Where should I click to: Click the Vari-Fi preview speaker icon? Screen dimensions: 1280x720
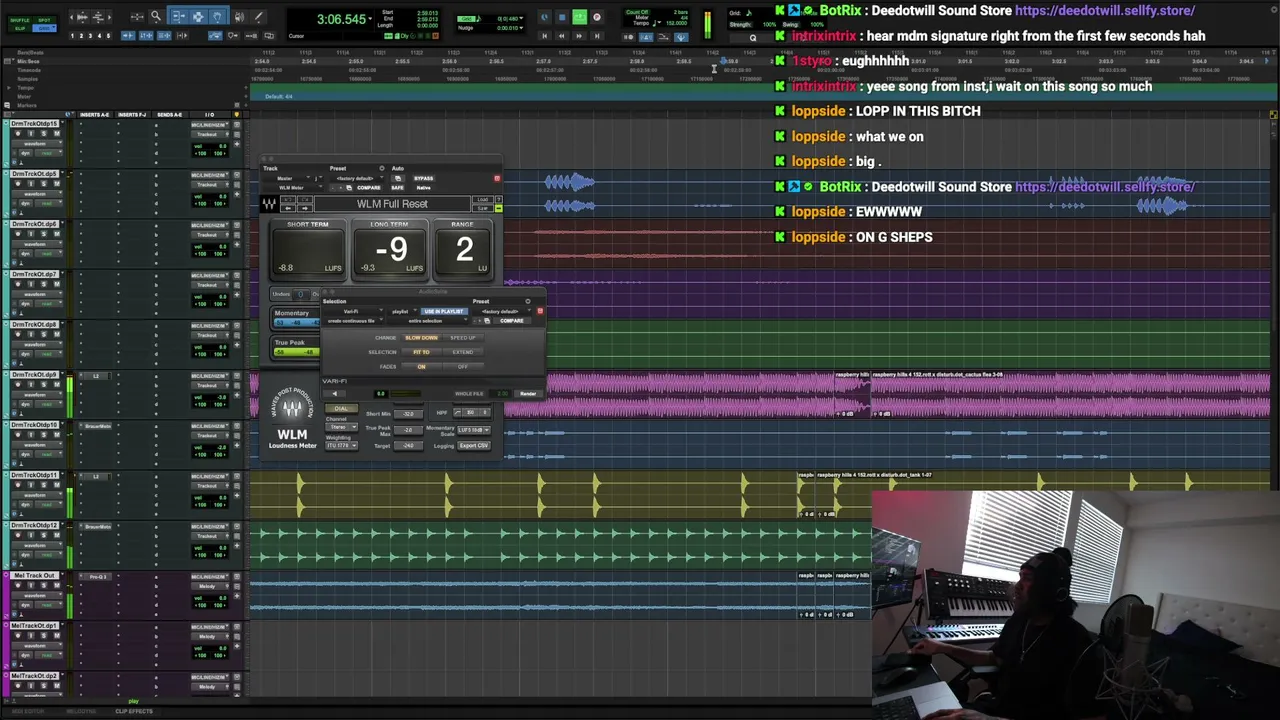pos(335,394)
